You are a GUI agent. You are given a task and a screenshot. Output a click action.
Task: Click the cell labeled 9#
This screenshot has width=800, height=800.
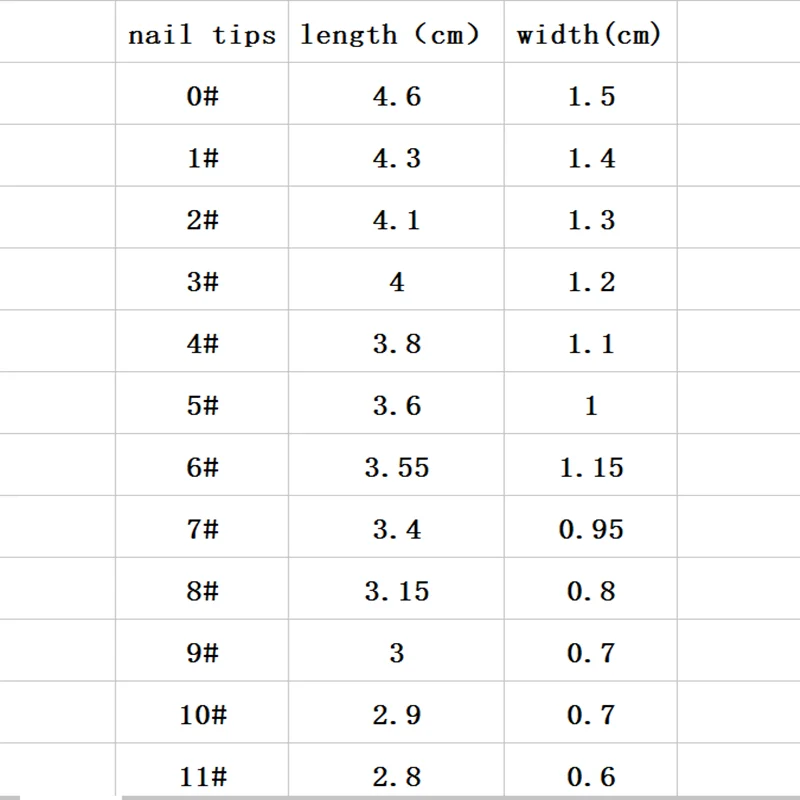point(202,651)
